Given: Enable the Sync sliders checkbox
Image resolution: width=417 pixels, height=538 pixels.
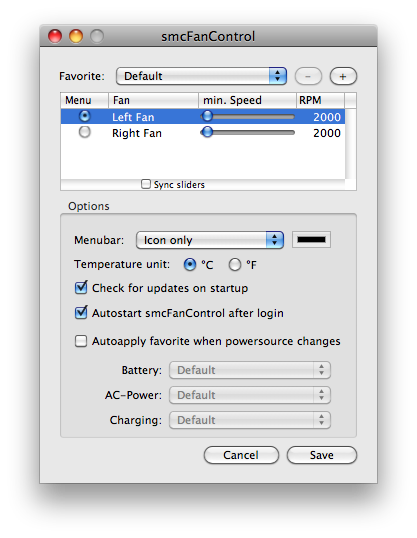Looking at the screenshot, I should point(146,184).
